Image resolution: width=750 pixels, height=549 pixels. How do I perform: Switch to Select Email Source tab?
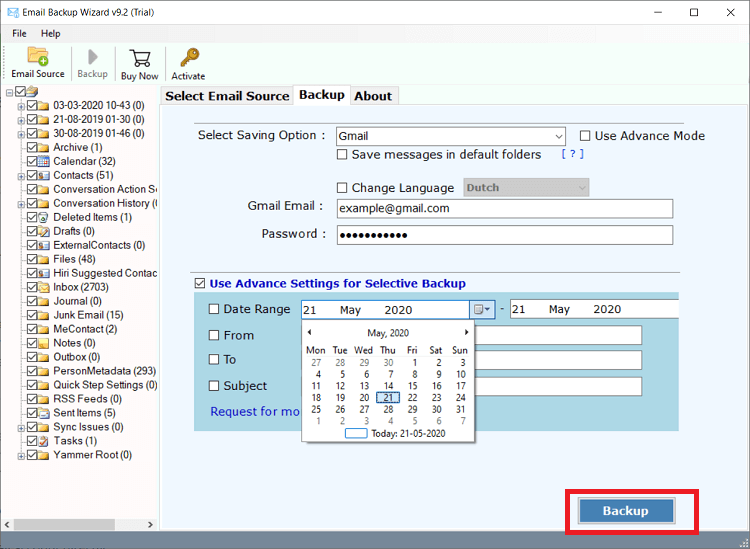227,96
